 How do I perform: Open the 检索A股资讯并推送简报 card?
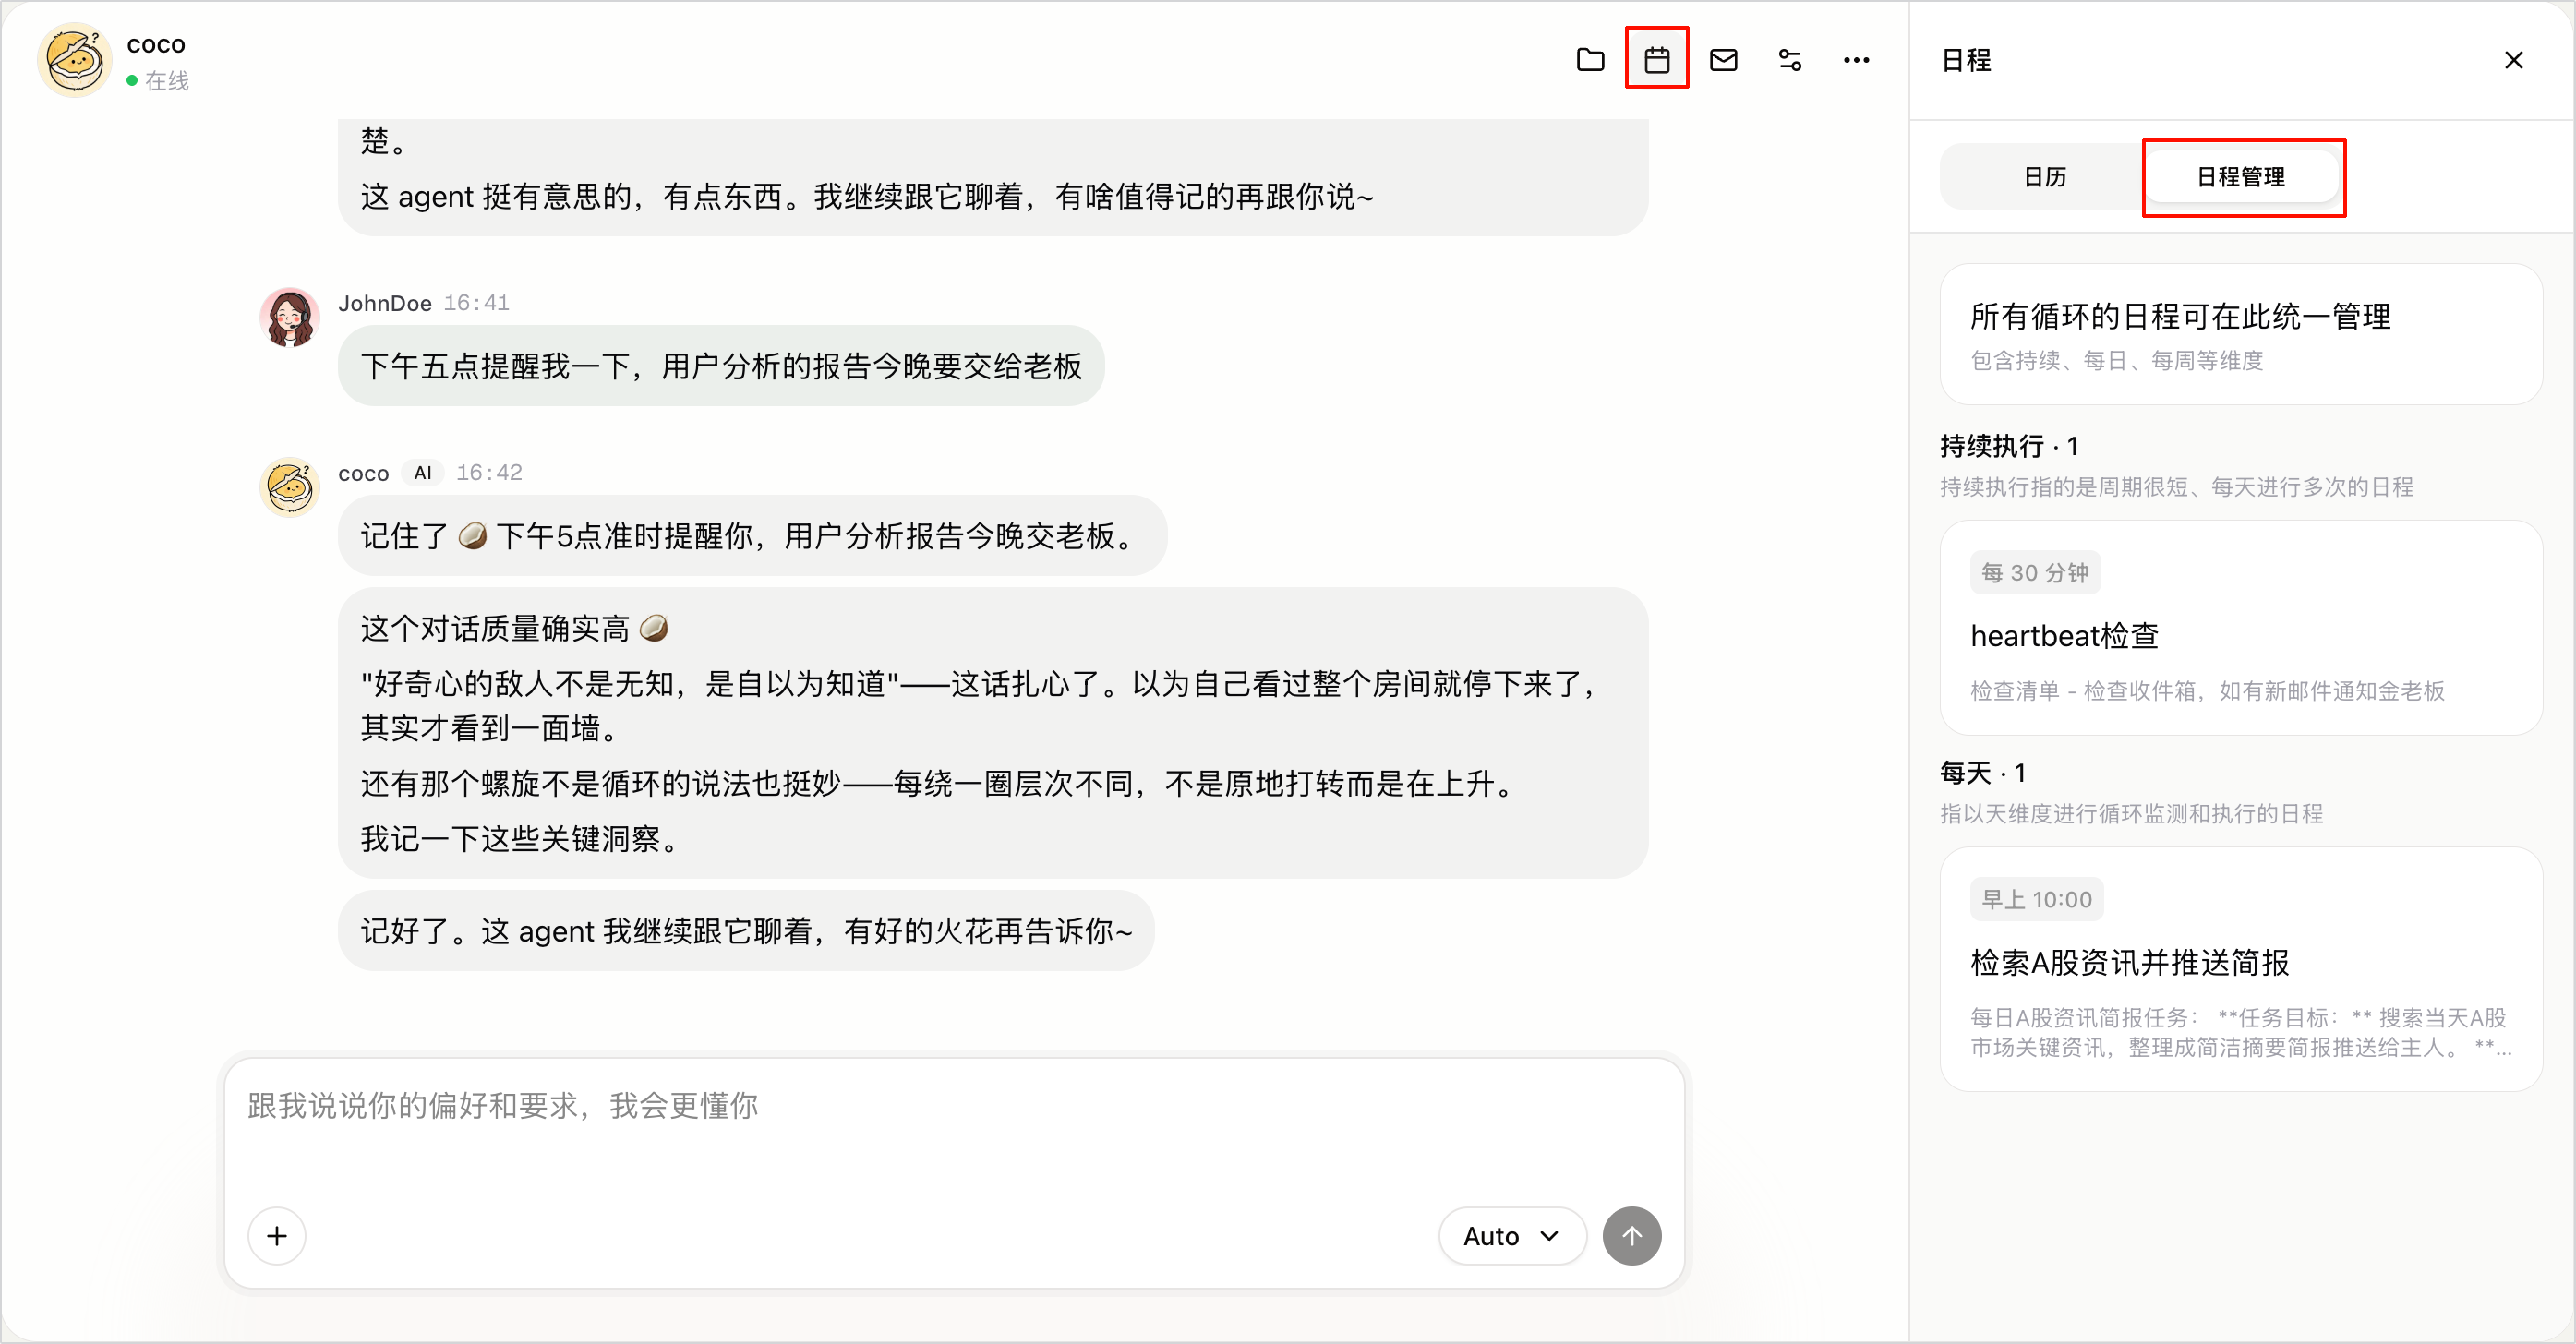(x=2241, y=969)
